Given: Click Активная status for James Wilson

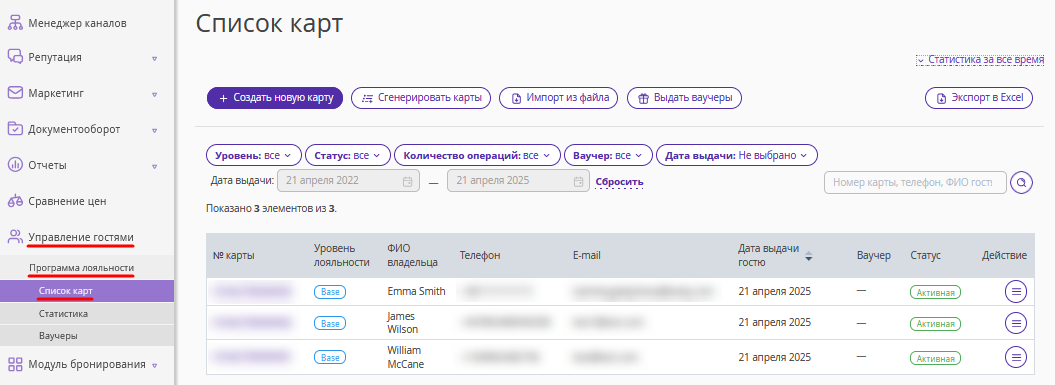Looking at the screenshot, I should (x=935, y=324).
